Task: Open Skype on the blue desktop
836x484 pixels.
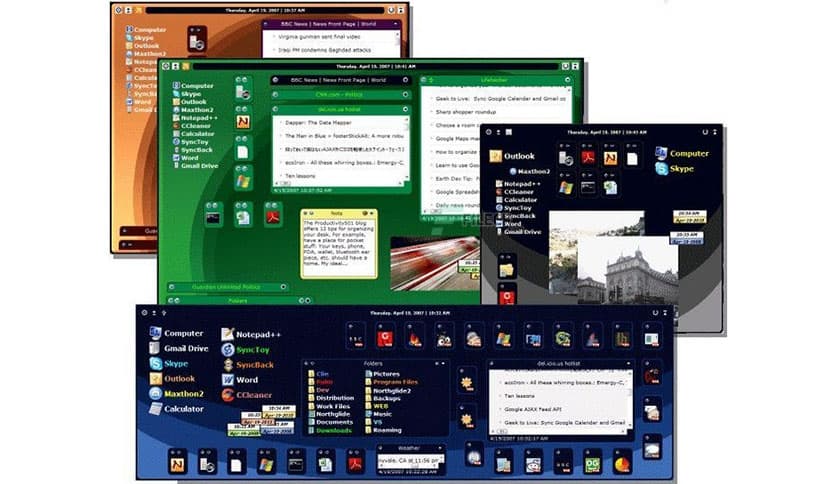Action: pos(168,364)
